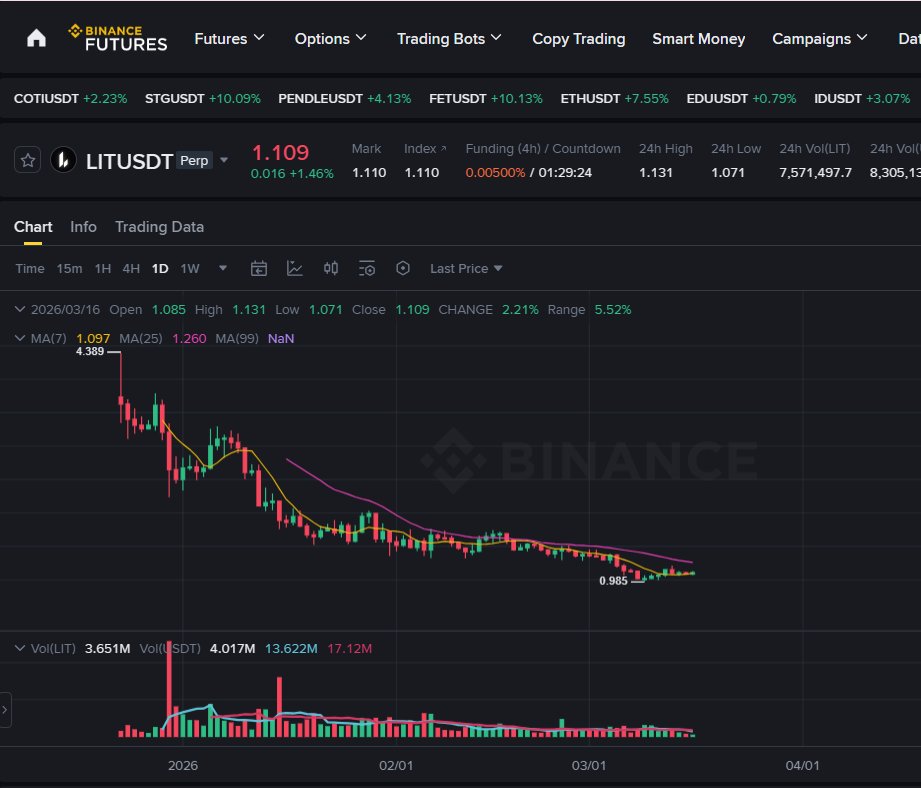Click the Perp contract type badge
This screenshot has width=921, height=788.
[x=194, y=160]
